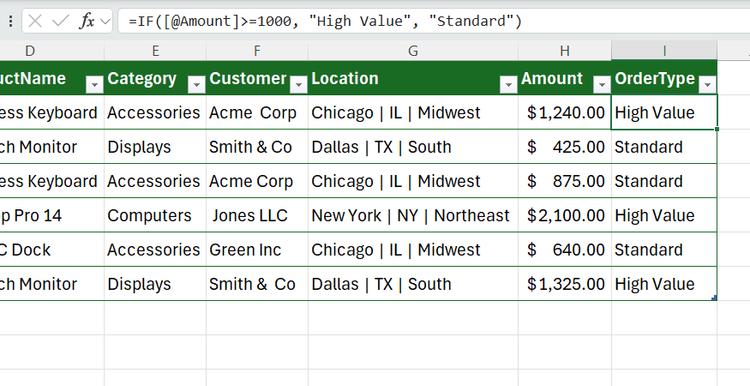Select High Value cell in $1,325.00 row
Screen dimensions: 750x386
point(664,284)
